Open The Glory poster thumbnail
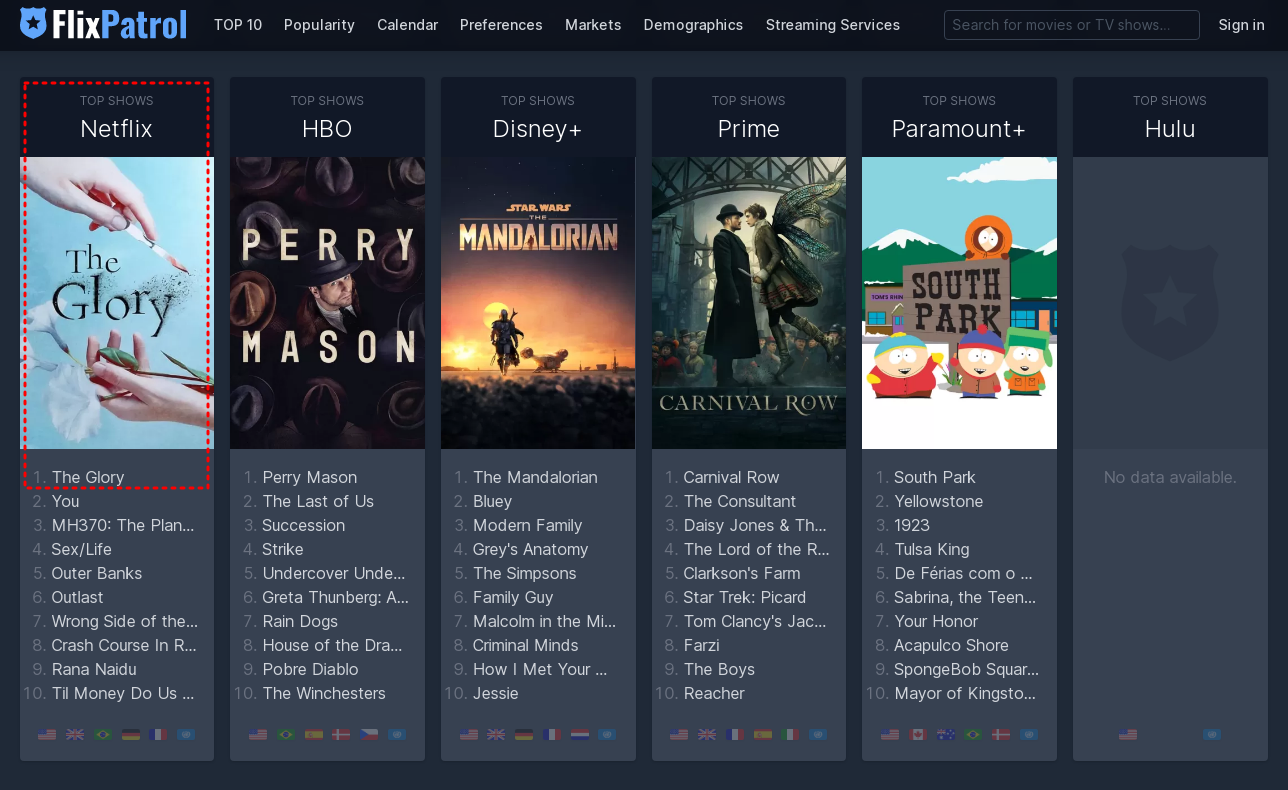This screenshot has width=1288, height=790. (117, 303)
